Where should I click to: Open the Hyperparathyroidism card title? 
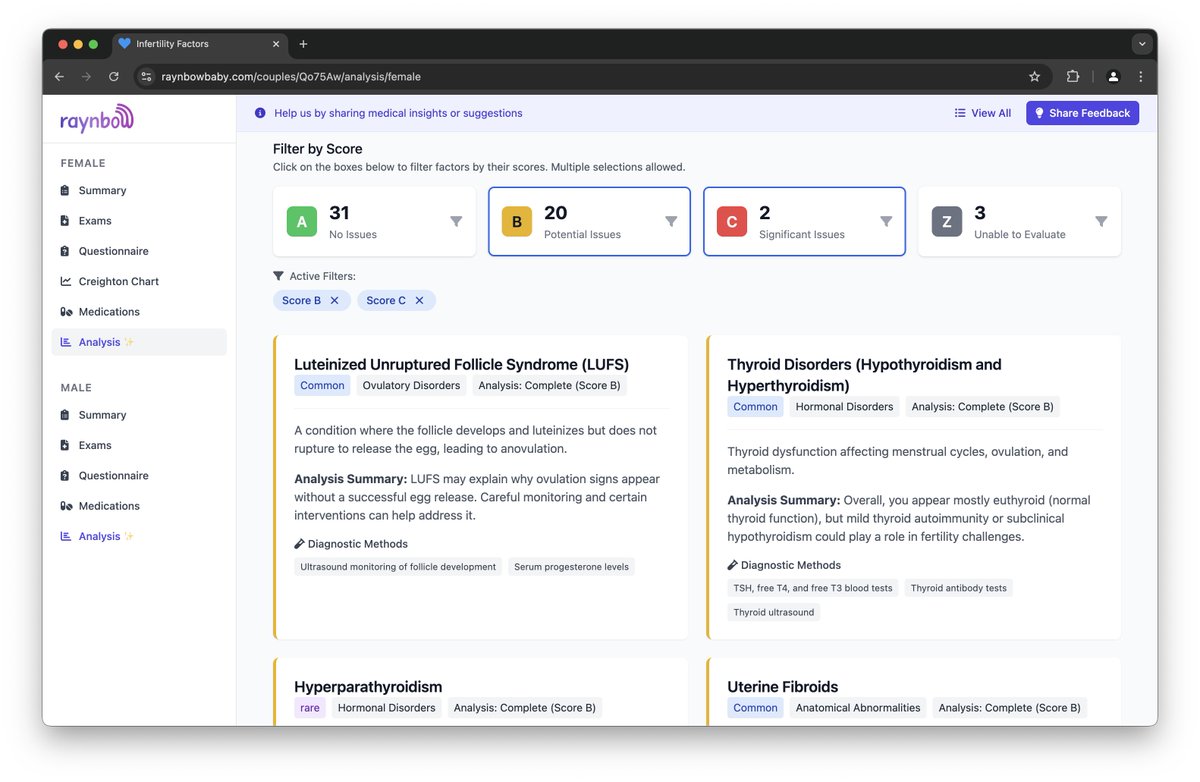(x=368, y=687)
